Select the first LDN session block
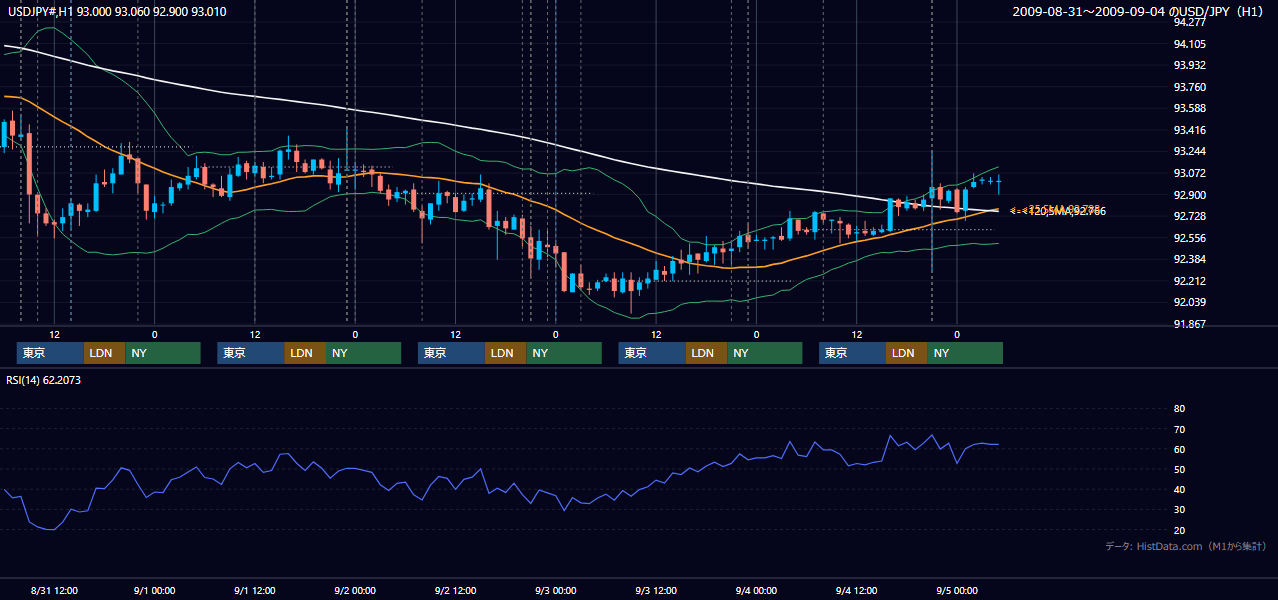This screenshot has width=1278, height=600. coord(104,353)
